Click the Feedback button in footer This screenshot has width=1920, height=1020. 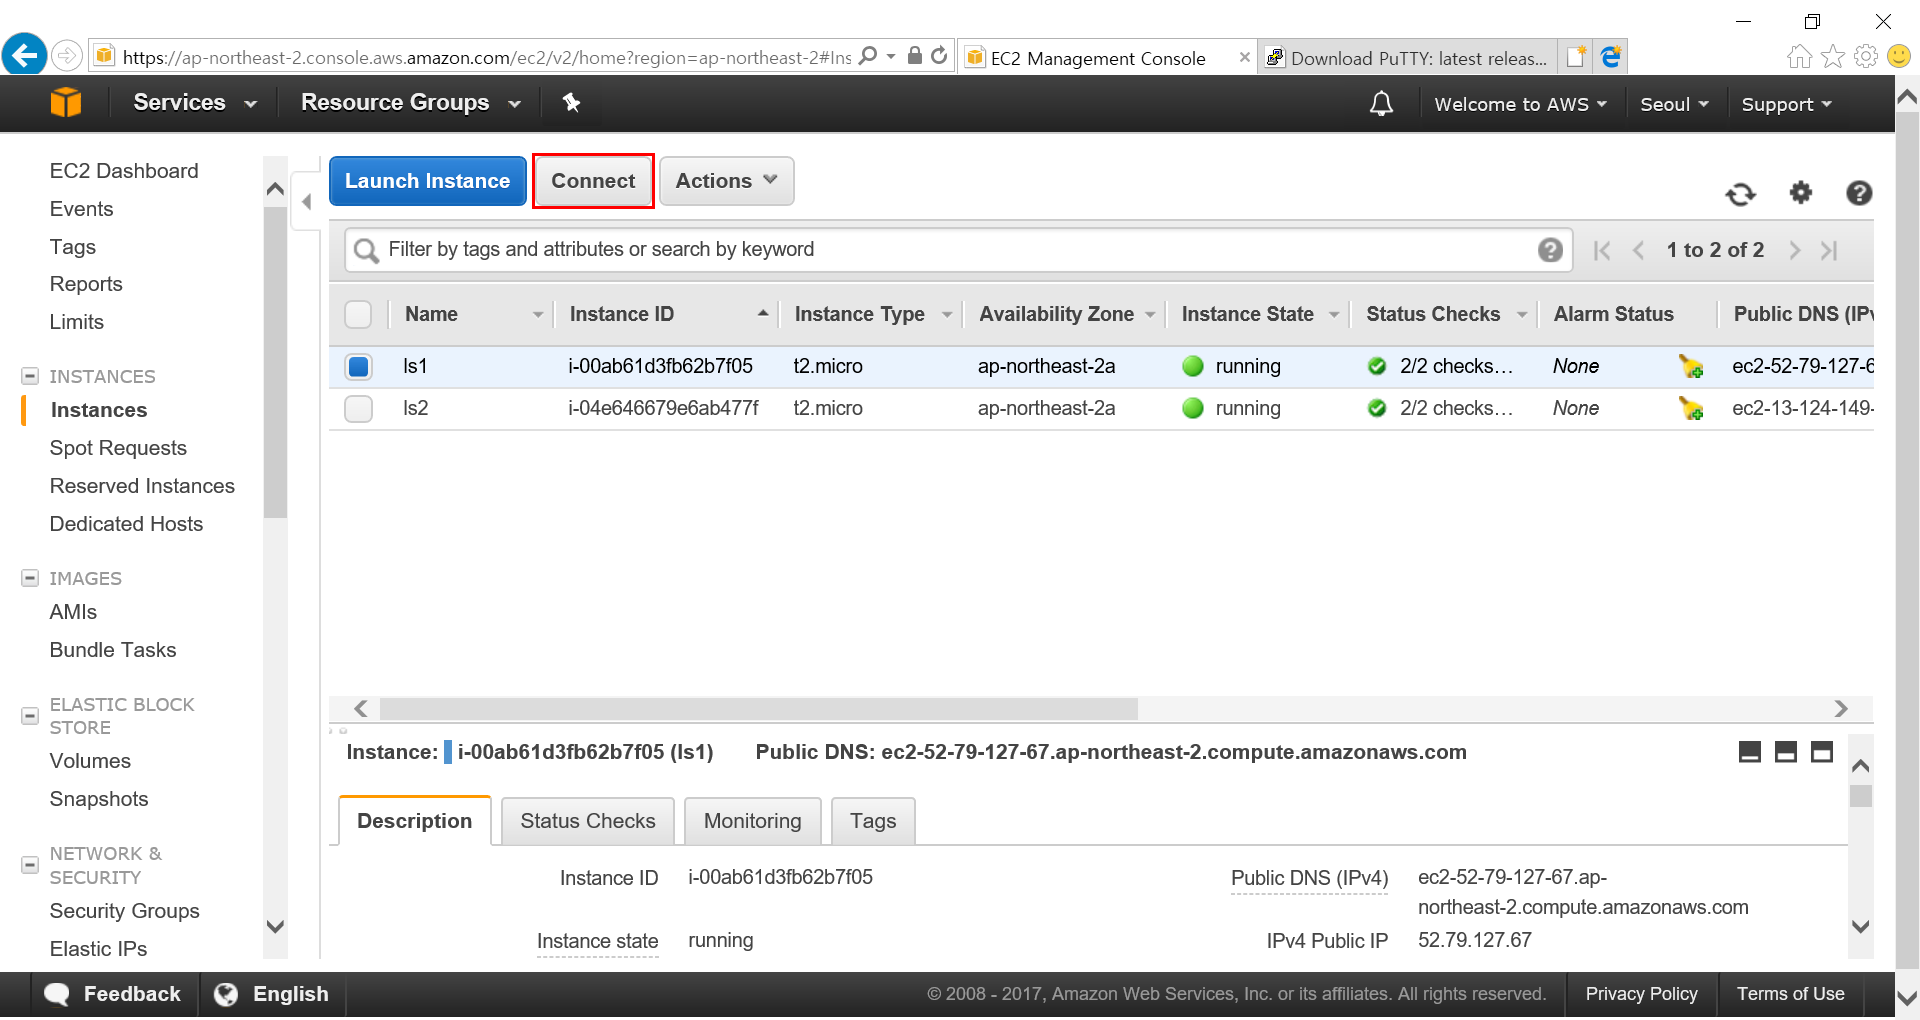[115, 994]
